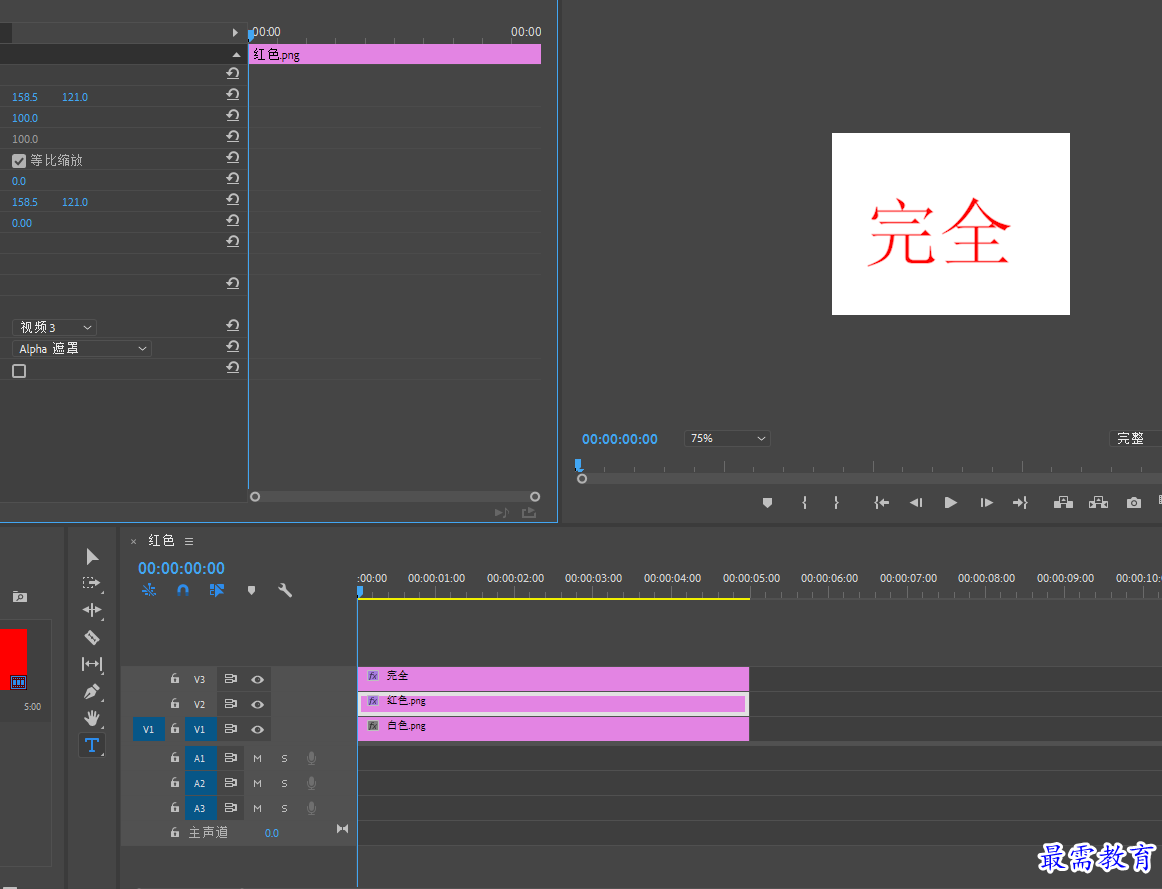Select the 红色 sequence tab

[161, 541]
